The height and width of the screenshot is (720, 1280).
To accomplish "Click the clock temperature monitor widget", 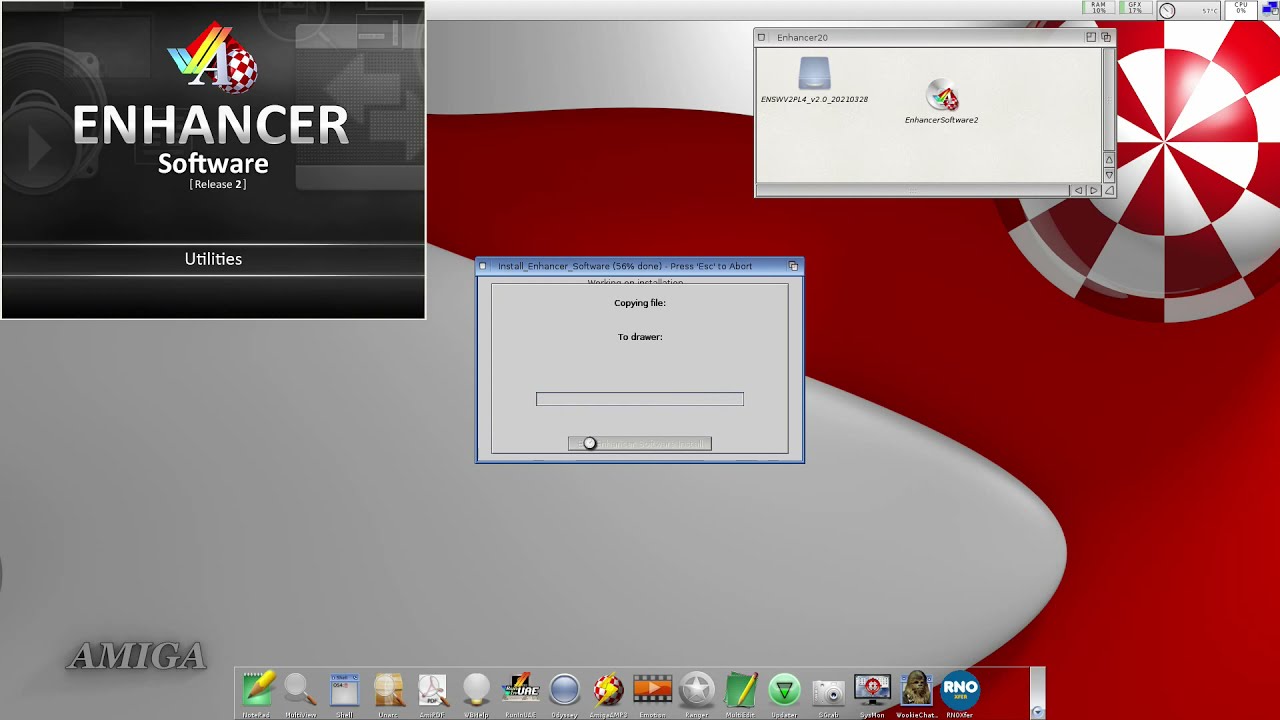I will point(1188,10).
